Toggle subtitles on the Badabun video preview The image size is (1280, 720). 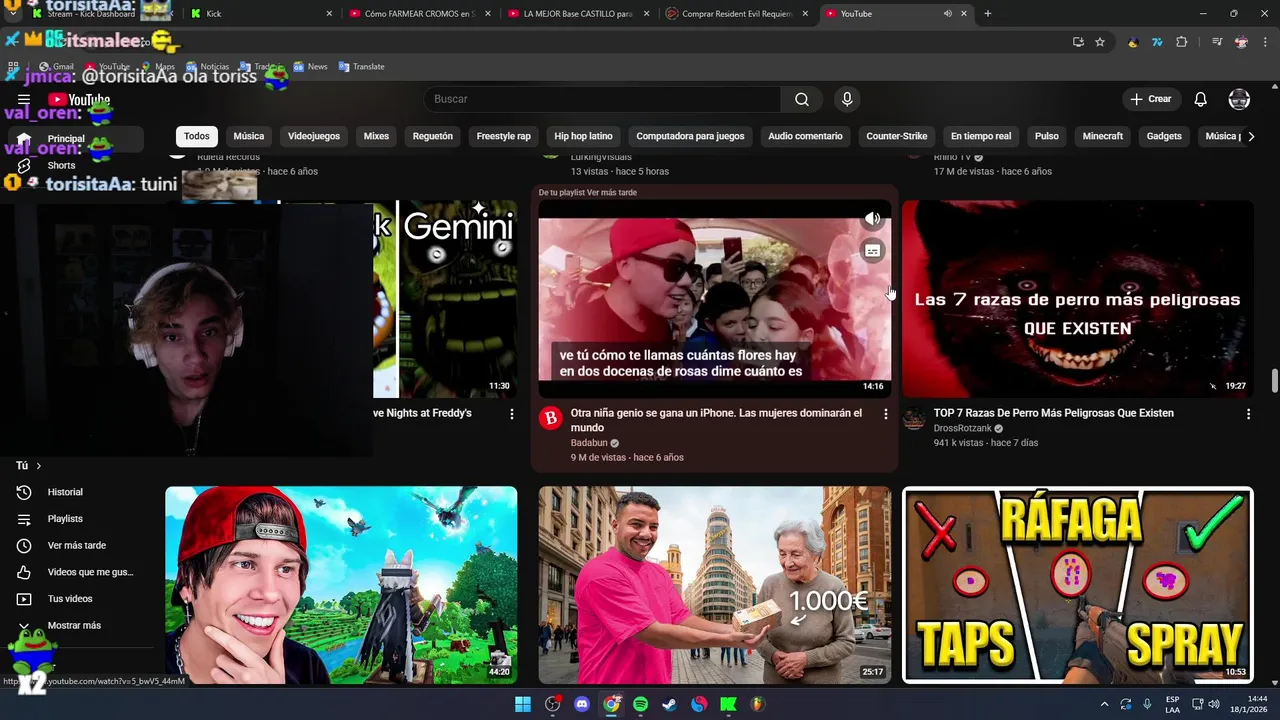(x=873, y=251)
